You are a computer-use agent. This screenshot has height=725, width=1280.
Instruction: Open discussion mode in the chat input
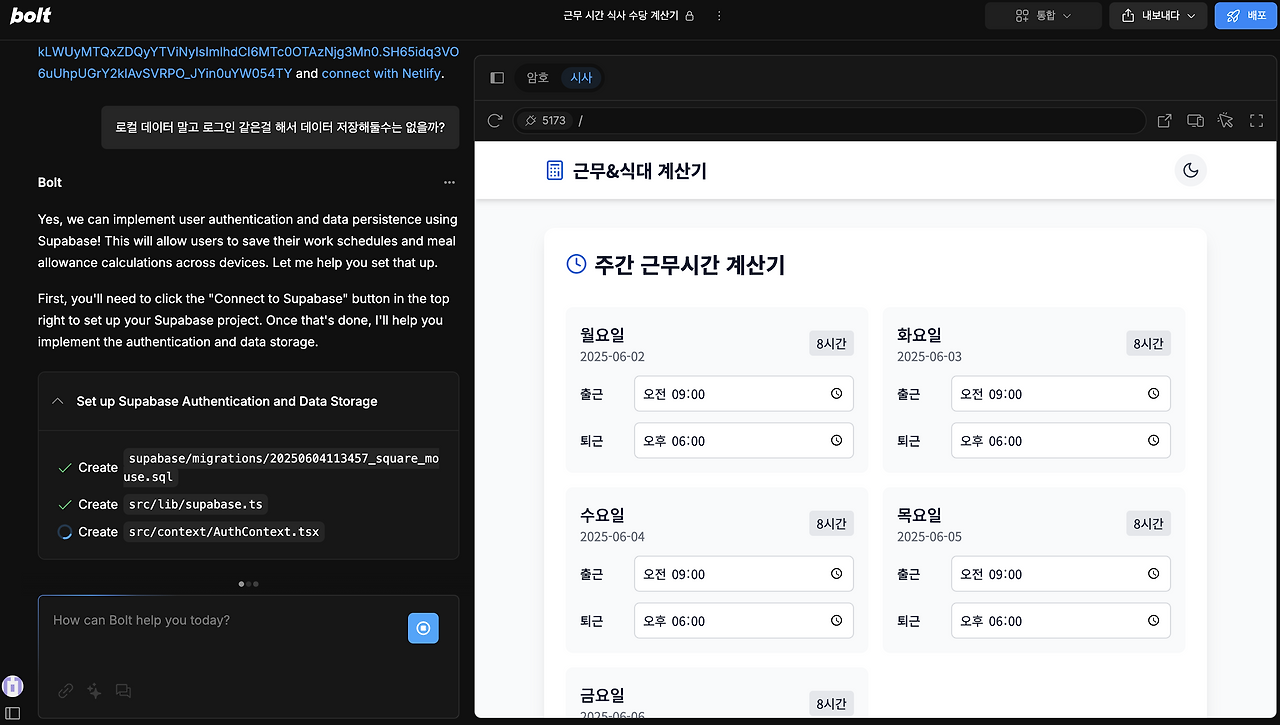point(122,690)
